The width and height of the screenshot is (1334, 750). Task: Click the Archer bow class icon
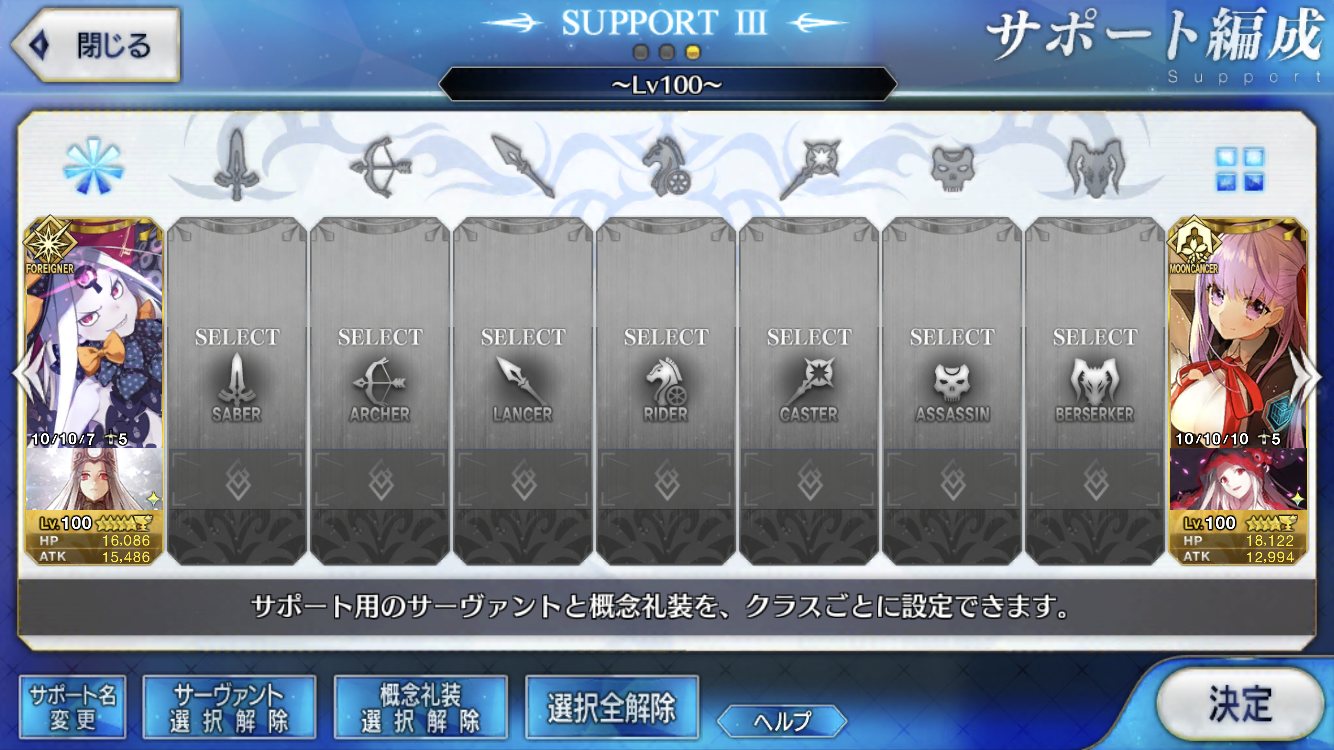[x=380, y=166]
